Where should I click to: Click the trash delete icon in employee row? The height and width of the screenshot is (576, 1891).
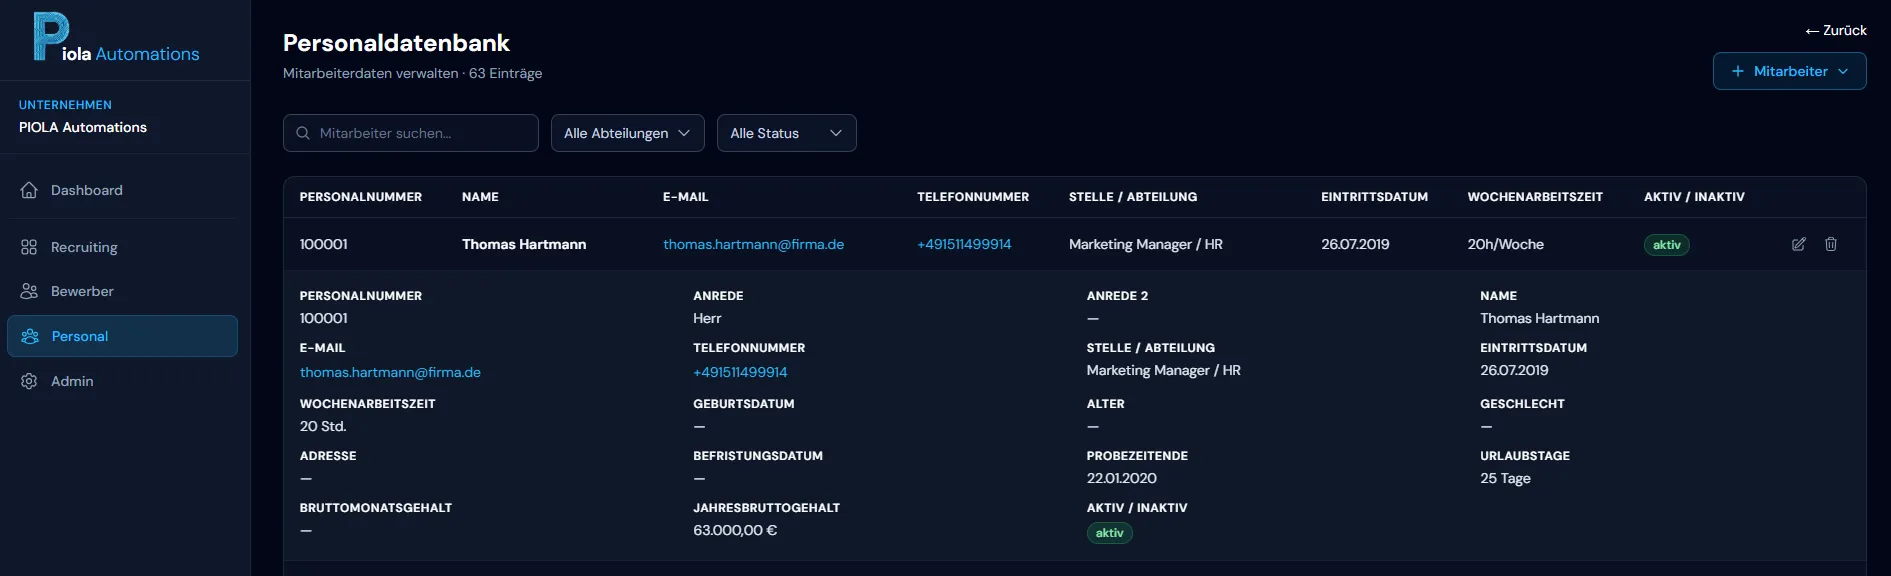tap(1830, 244)
